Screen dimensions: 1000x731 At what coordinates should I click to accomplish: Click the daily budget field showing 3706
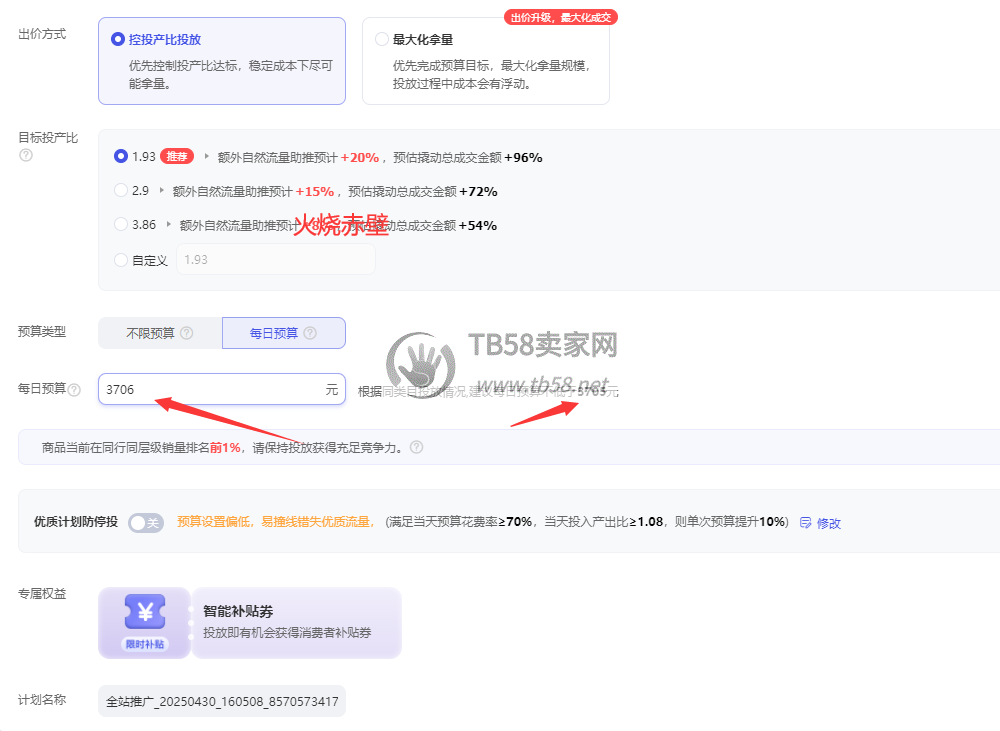pyautogui.click(x=222, y=389)
